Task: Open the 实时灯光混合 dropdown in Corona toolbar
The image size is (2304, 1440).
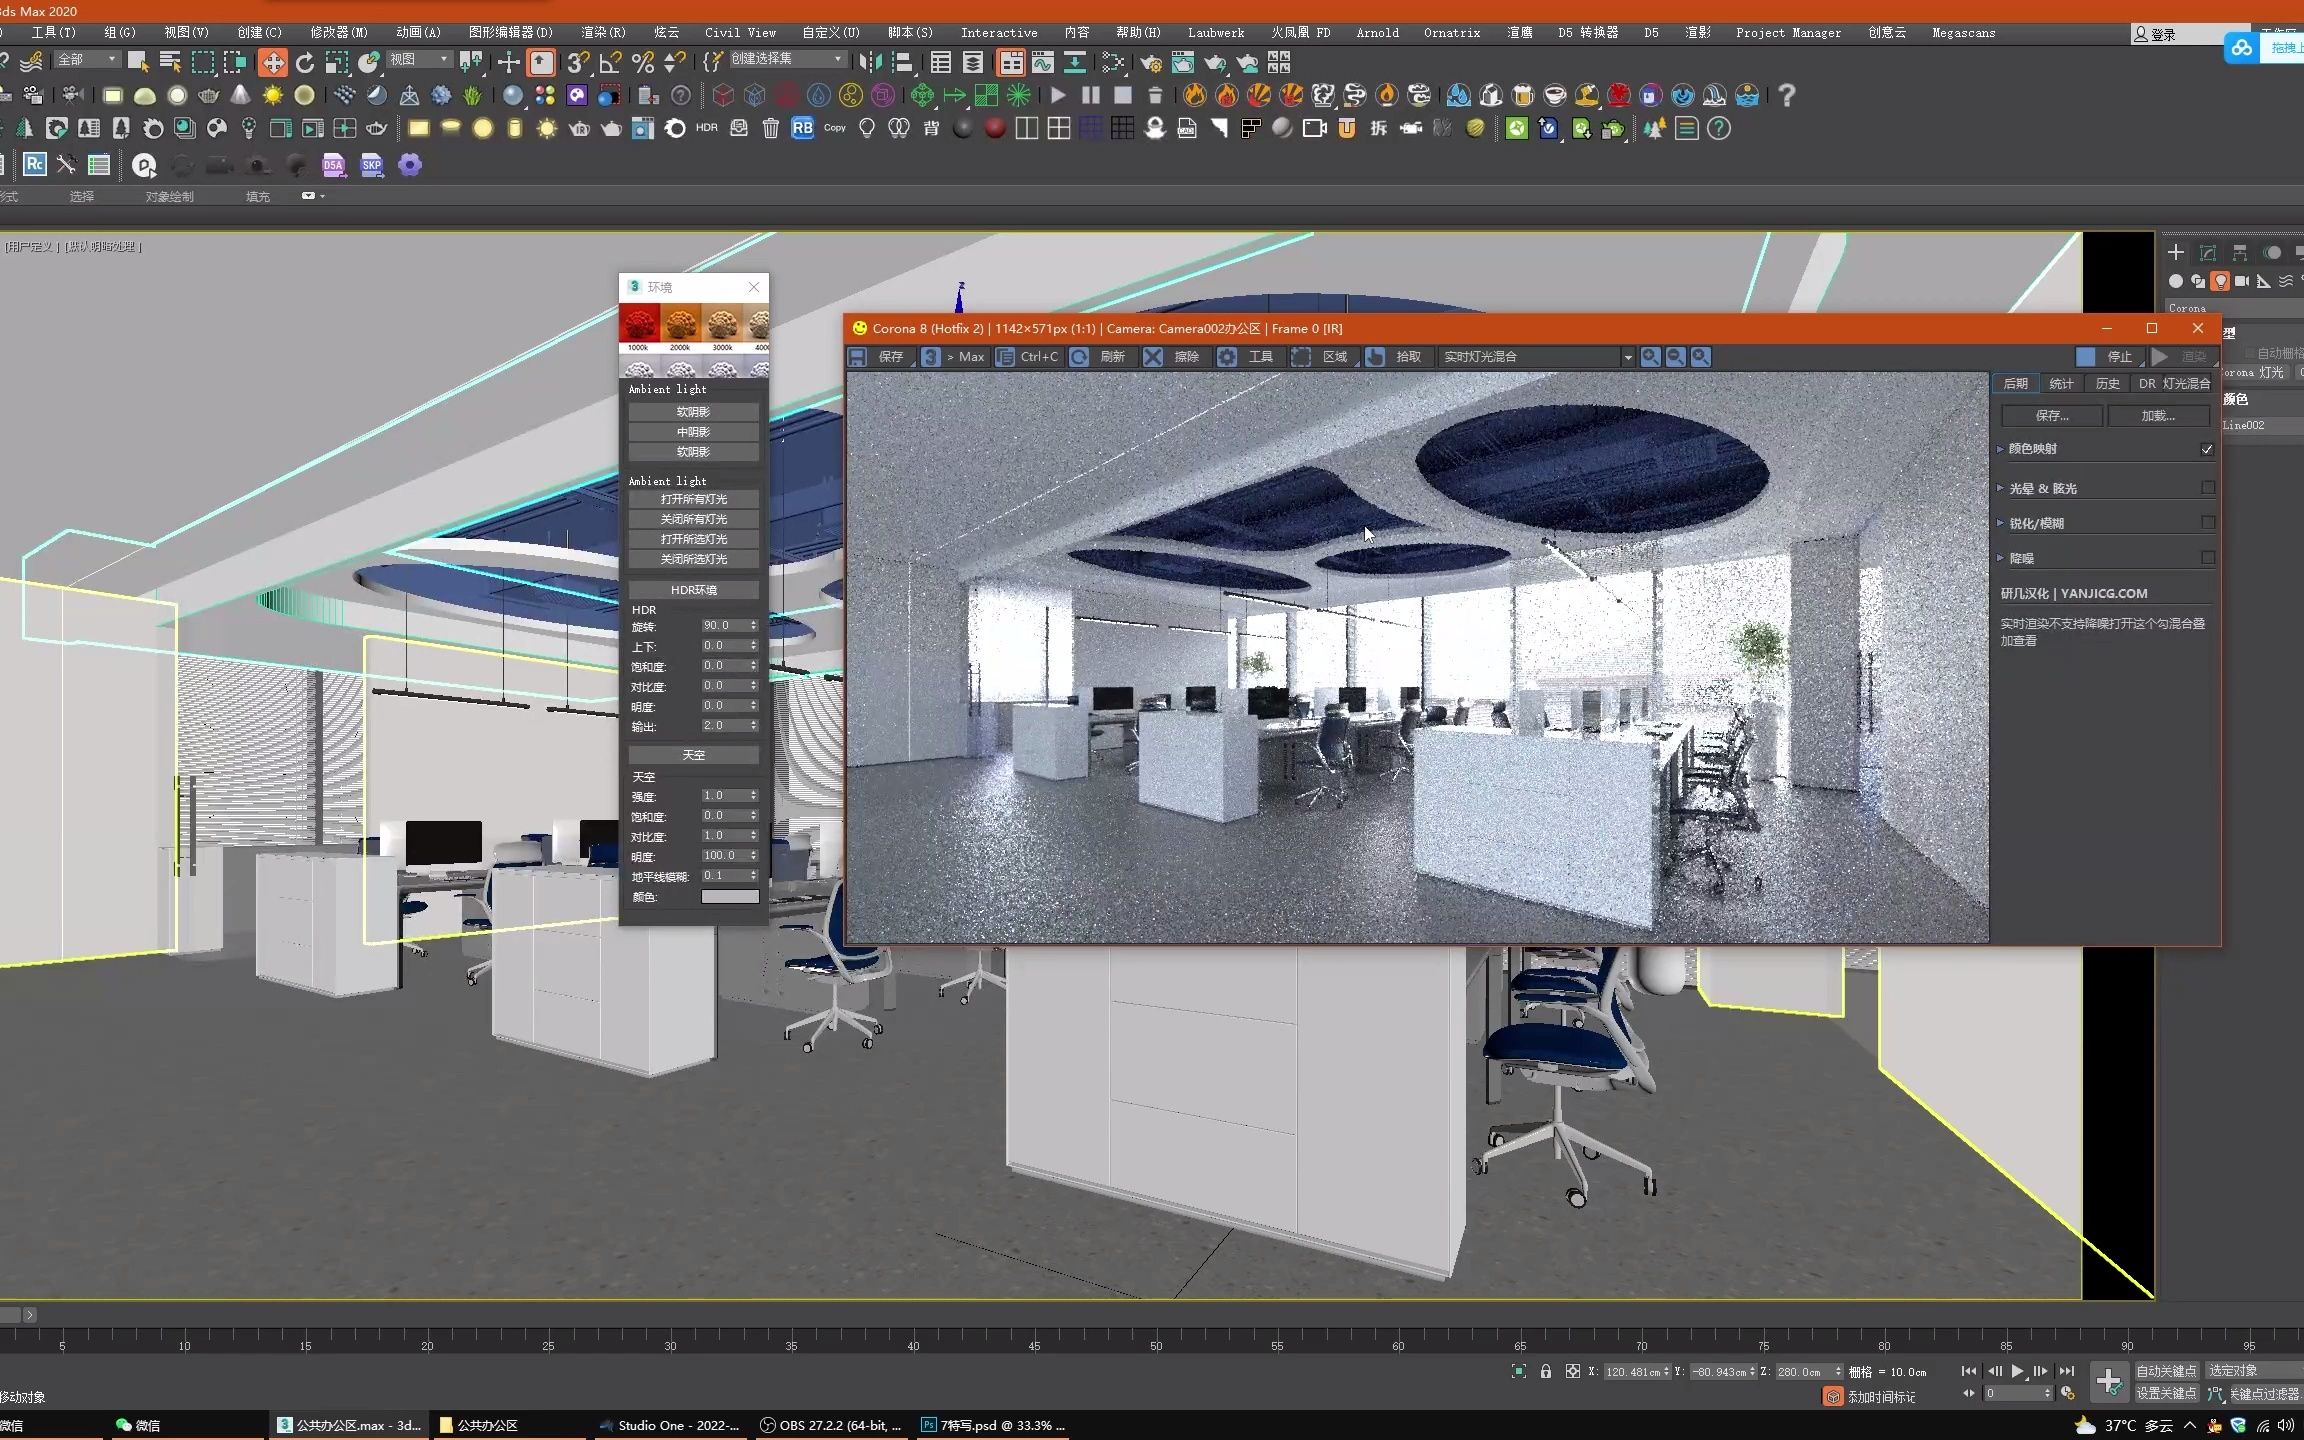Action: point(1536,357)
